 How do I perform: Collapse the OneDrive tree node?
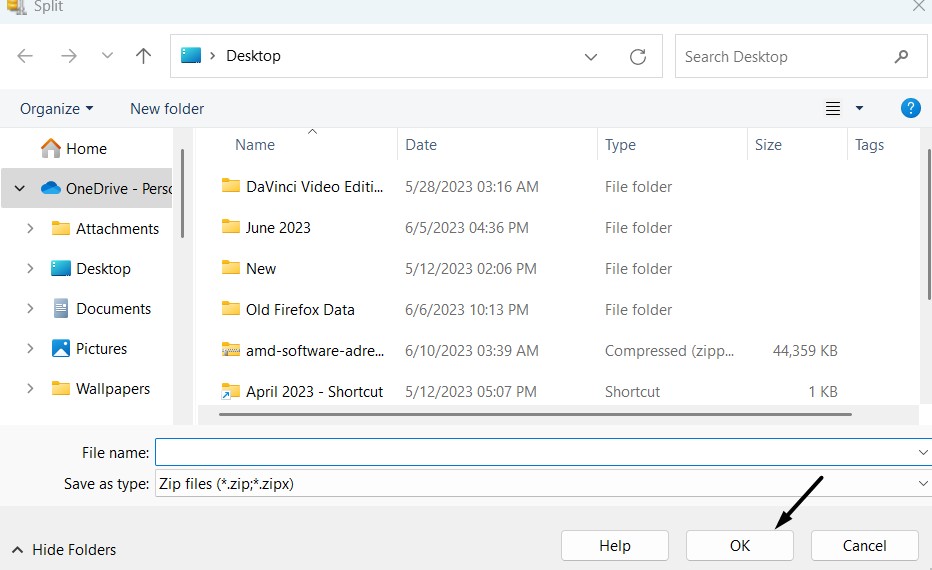click(x=20, y=188)
